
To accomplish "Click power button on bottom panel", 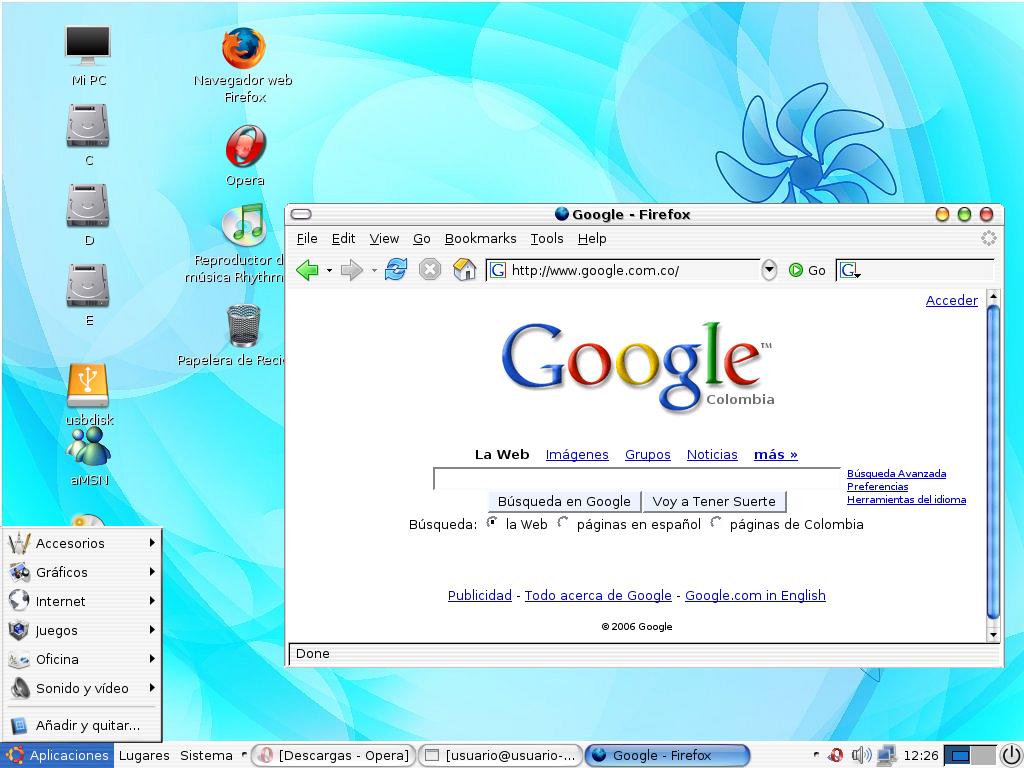I will pos(1010,755).
